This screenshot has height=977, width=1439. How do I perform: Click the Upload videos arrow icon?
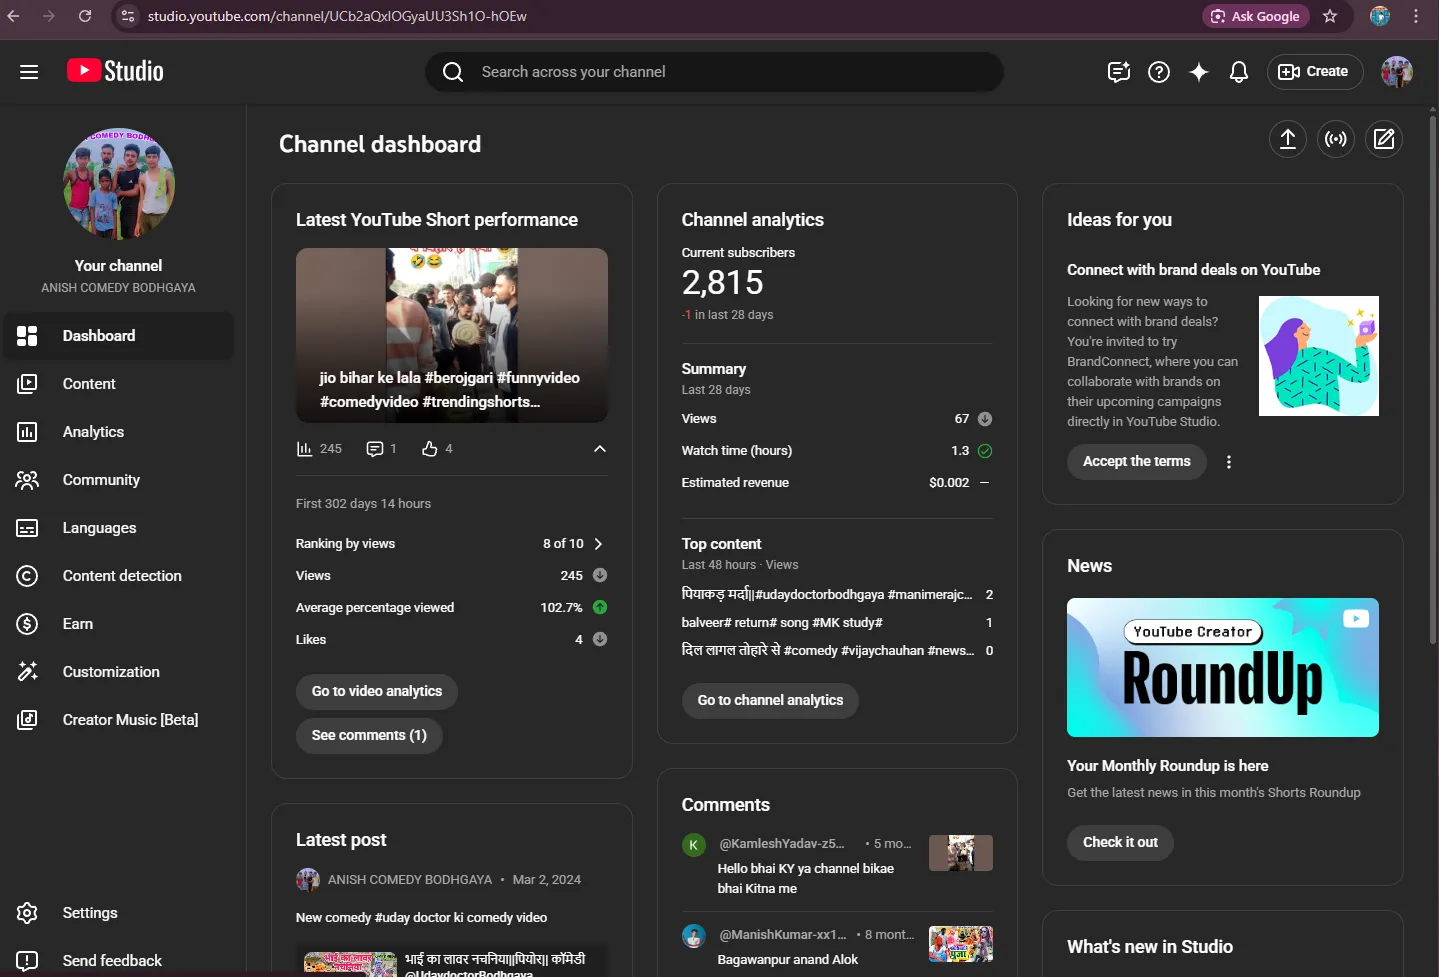tap(1288, 139)
